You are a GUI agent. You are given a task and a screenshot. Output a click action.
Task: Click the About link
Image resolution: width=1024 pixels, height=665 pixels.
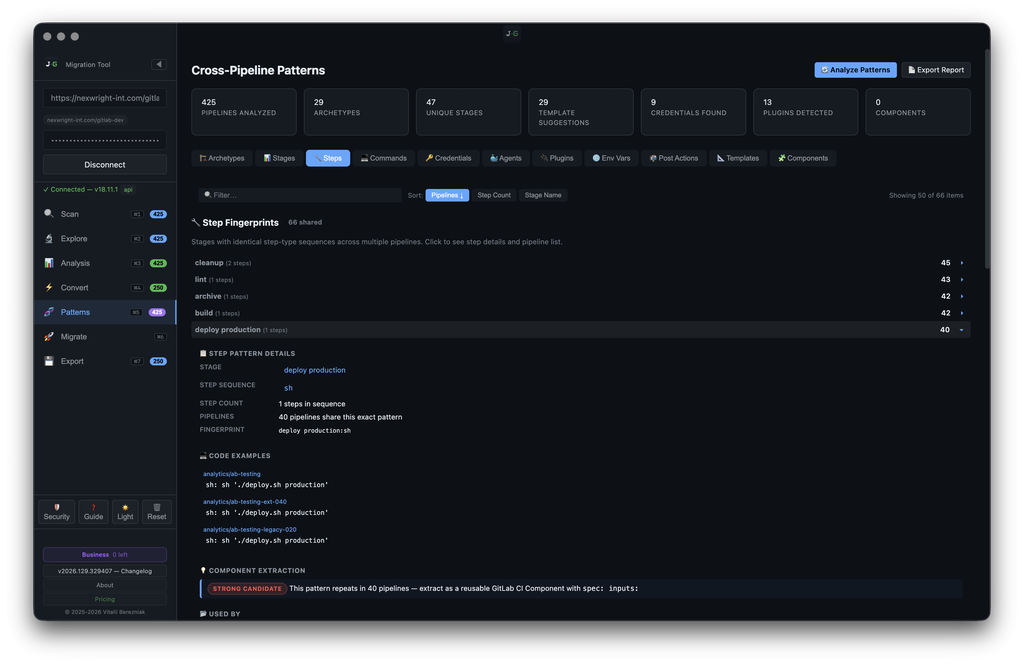point(104,585)
